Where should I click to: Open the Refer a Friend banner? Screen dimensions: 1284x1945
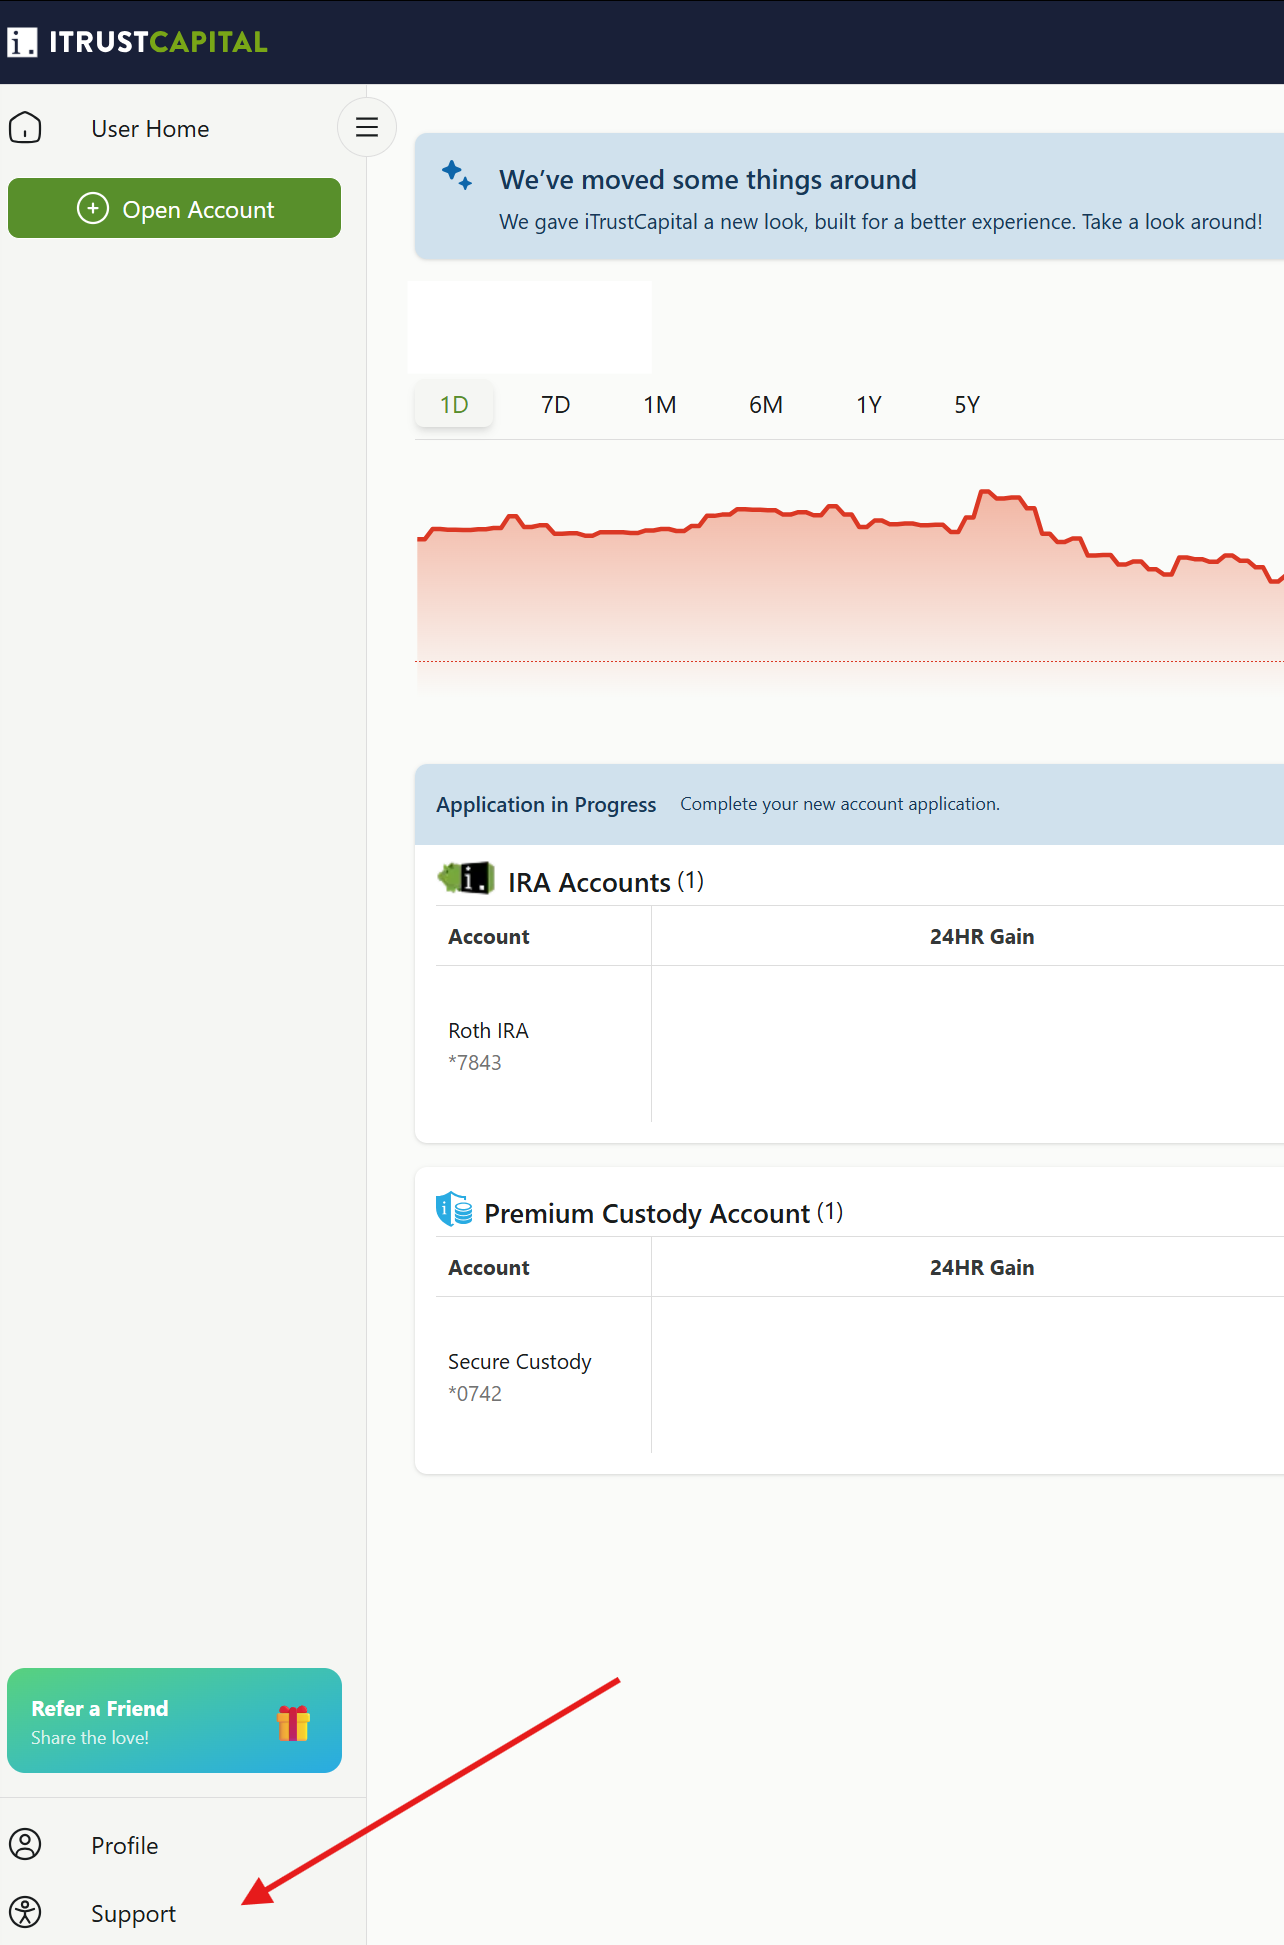point(174,1720)
